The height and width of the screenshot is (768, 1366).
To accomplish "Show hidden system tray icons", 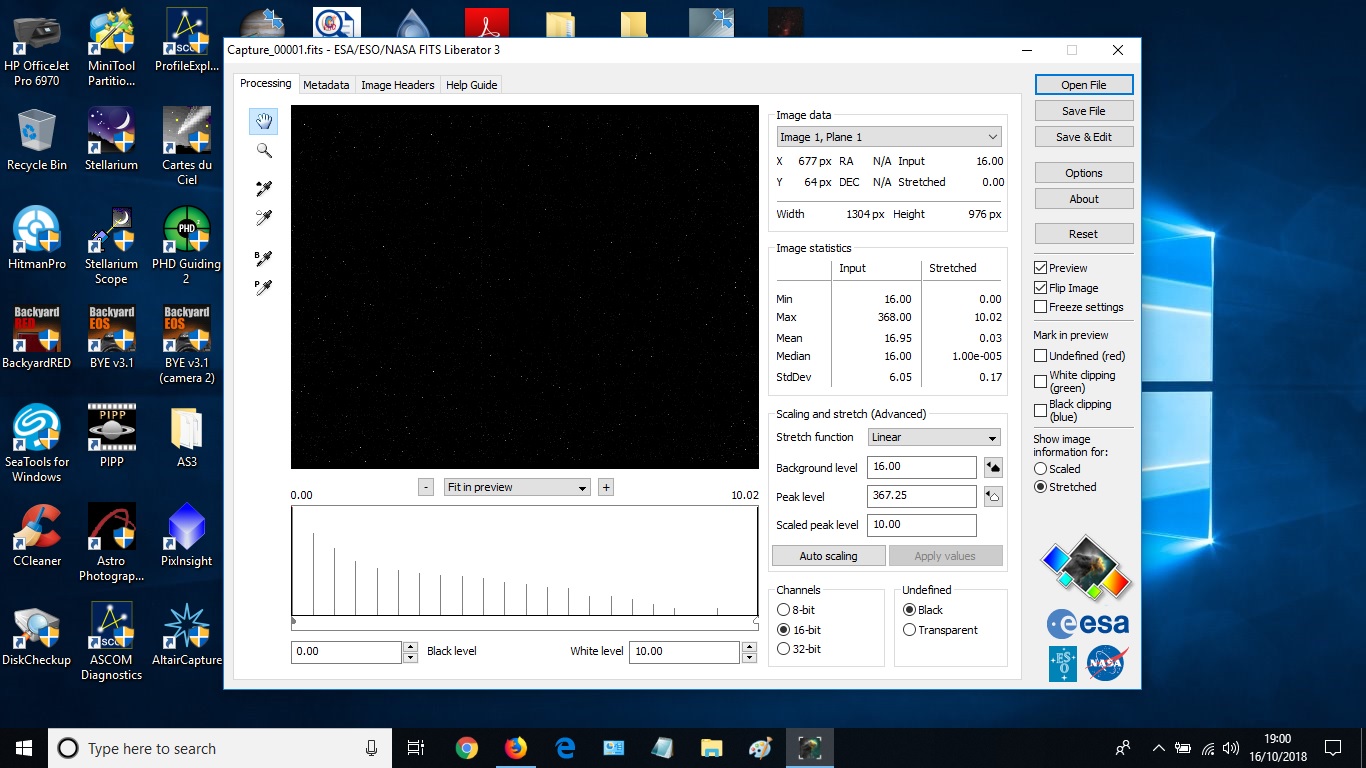I will (1158, 748).
